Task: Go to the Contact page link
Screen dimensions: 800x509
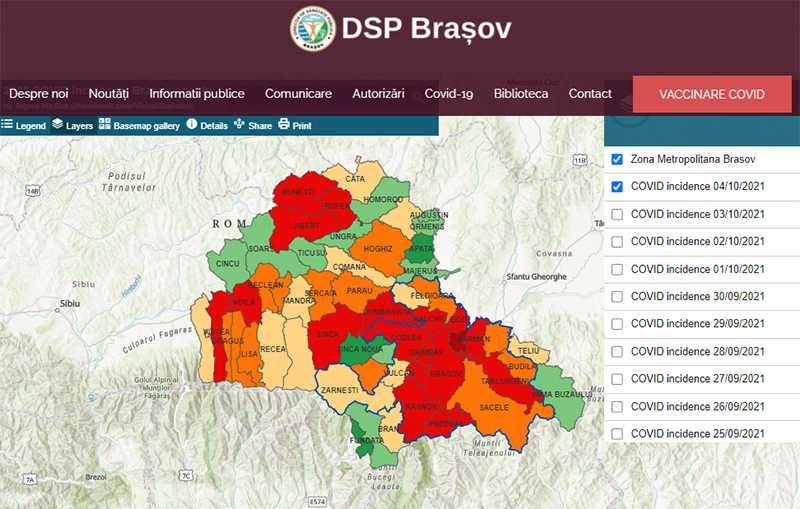Action: [x=590, y=94]
